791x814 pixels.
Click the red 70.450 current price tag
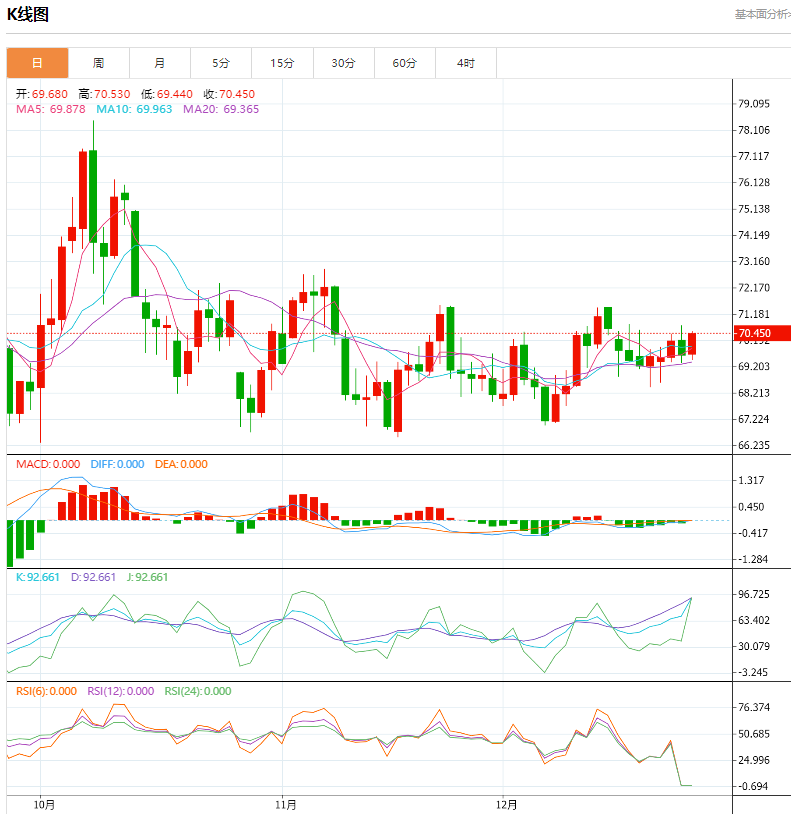pyautogui.click(x=762, y=333)
